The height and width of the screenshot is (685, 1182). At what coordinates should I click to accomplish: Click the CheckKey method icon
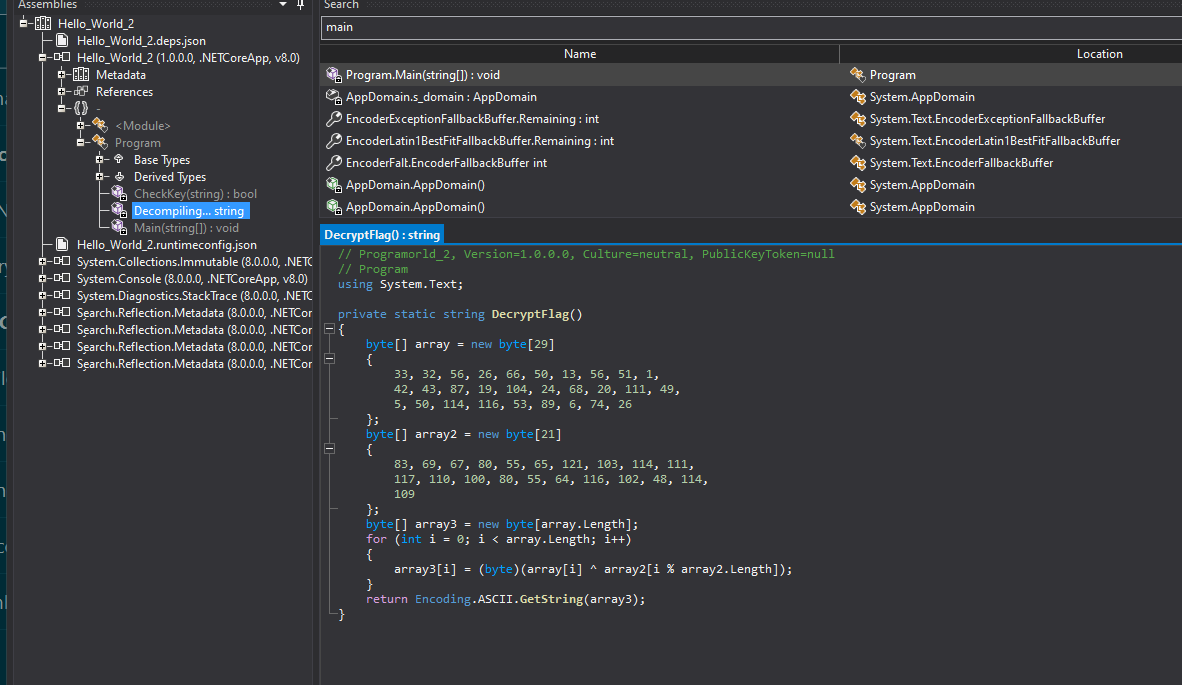[118, 194]
